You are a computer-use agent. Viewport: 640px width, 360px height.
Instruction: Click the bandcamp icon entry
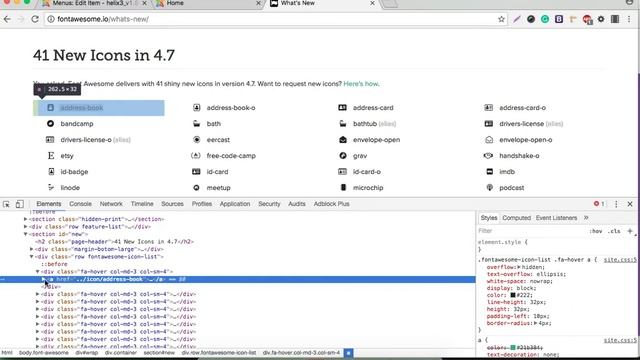(x=77, y=124)
